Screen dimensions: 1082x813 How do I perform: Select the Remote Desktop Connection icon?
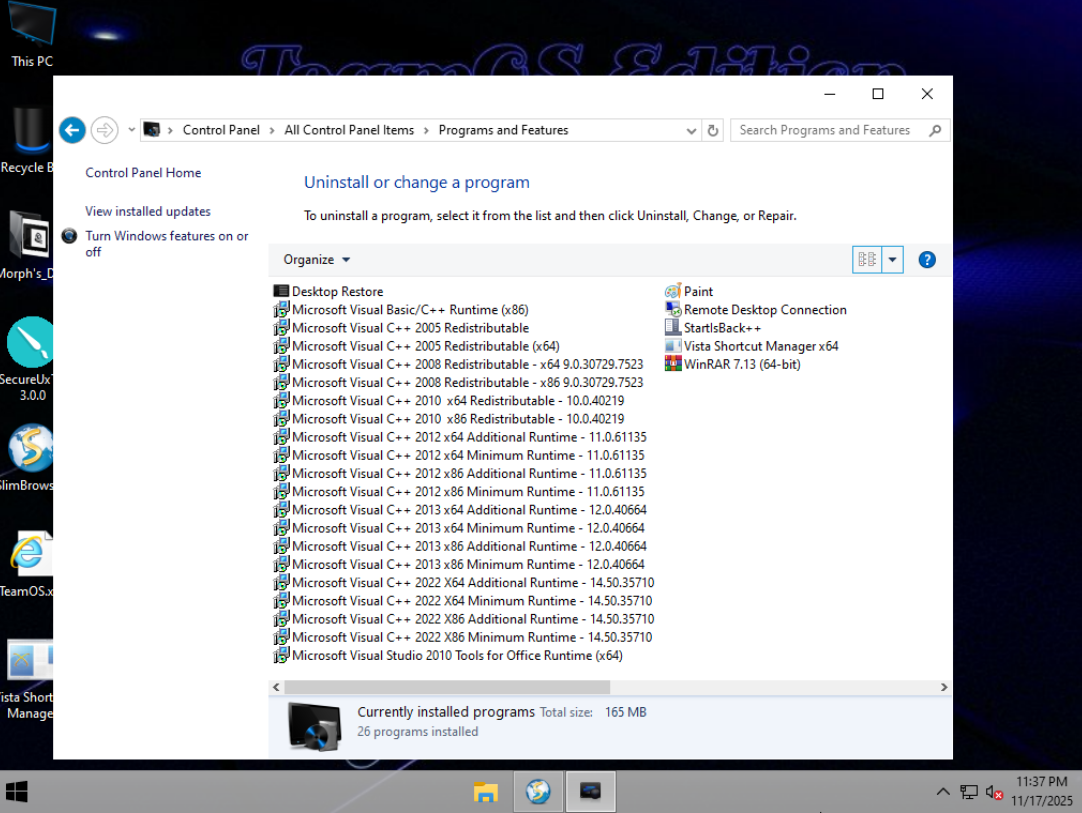[673, 309]
